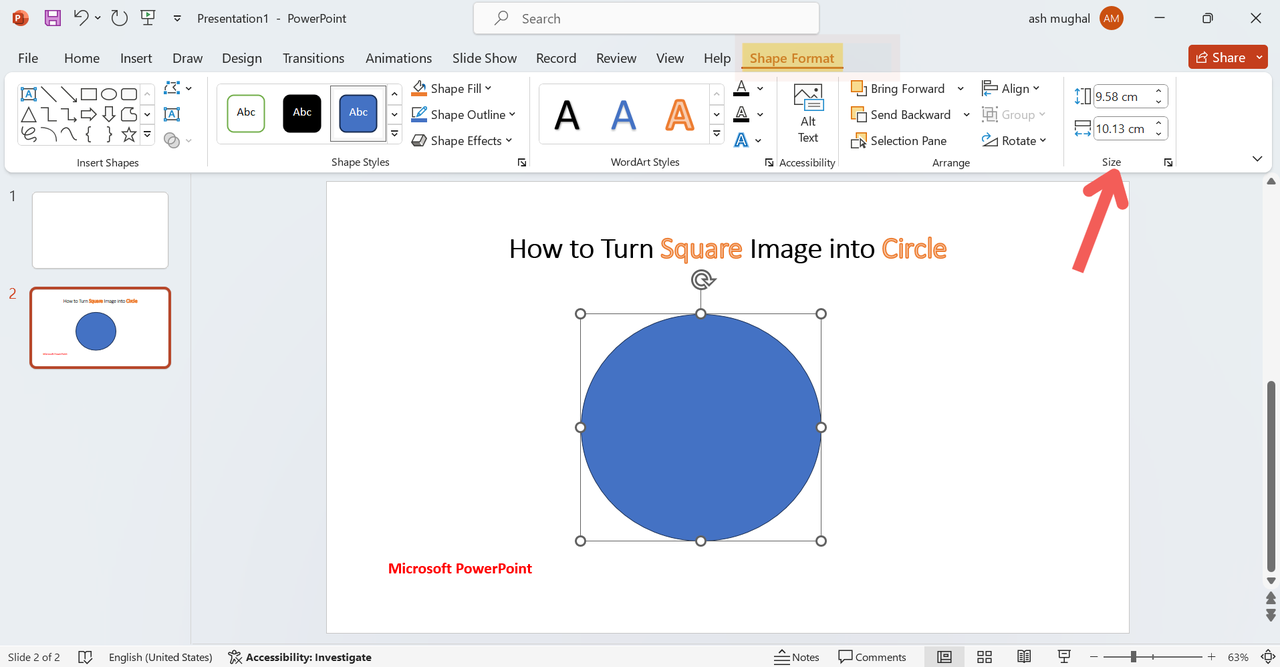Click the spell check book icon
Screen dimensions: 1280x667
(x=85, y=657)
